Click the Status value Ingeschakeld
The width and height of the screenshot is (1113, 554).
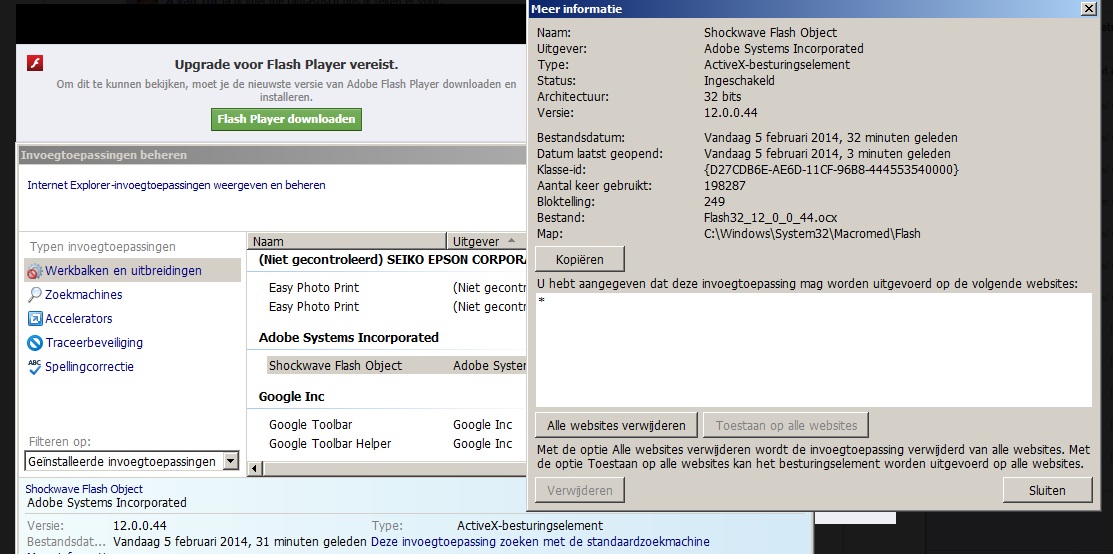(x=739, y=80)
